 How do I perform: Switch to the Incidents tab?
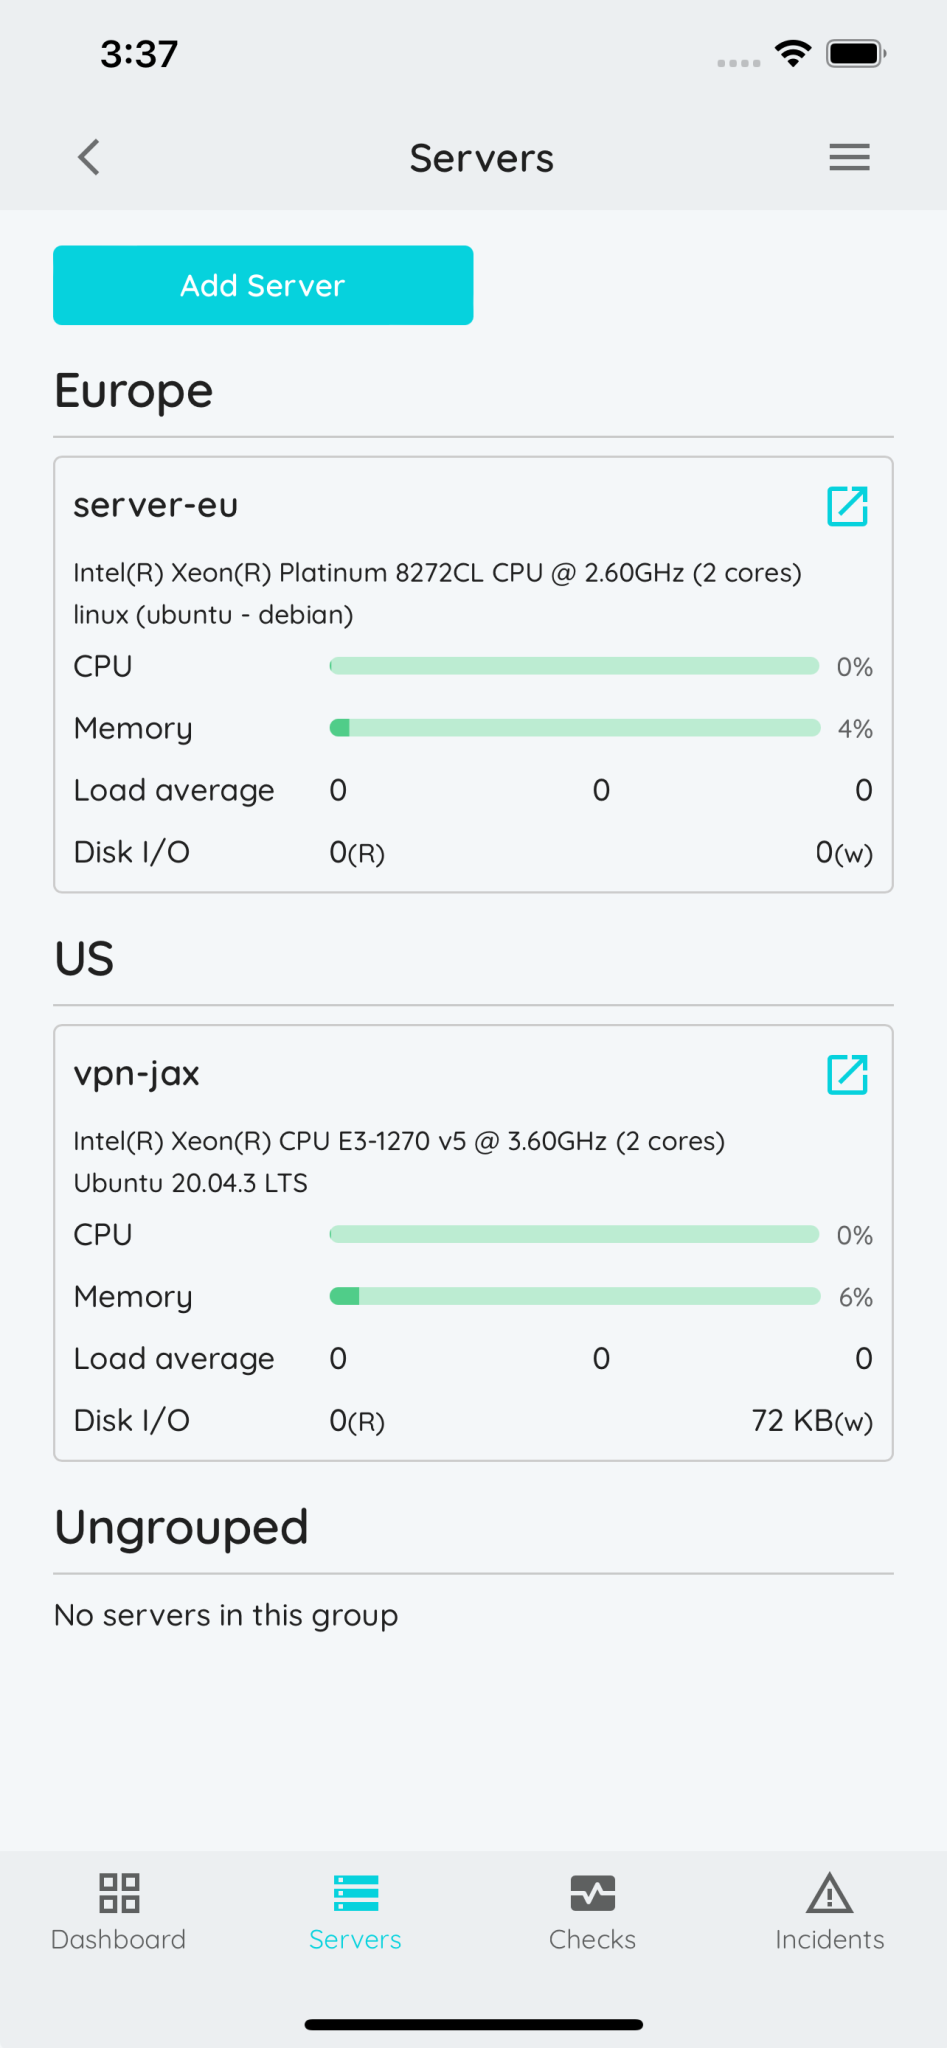[829, 1910]
